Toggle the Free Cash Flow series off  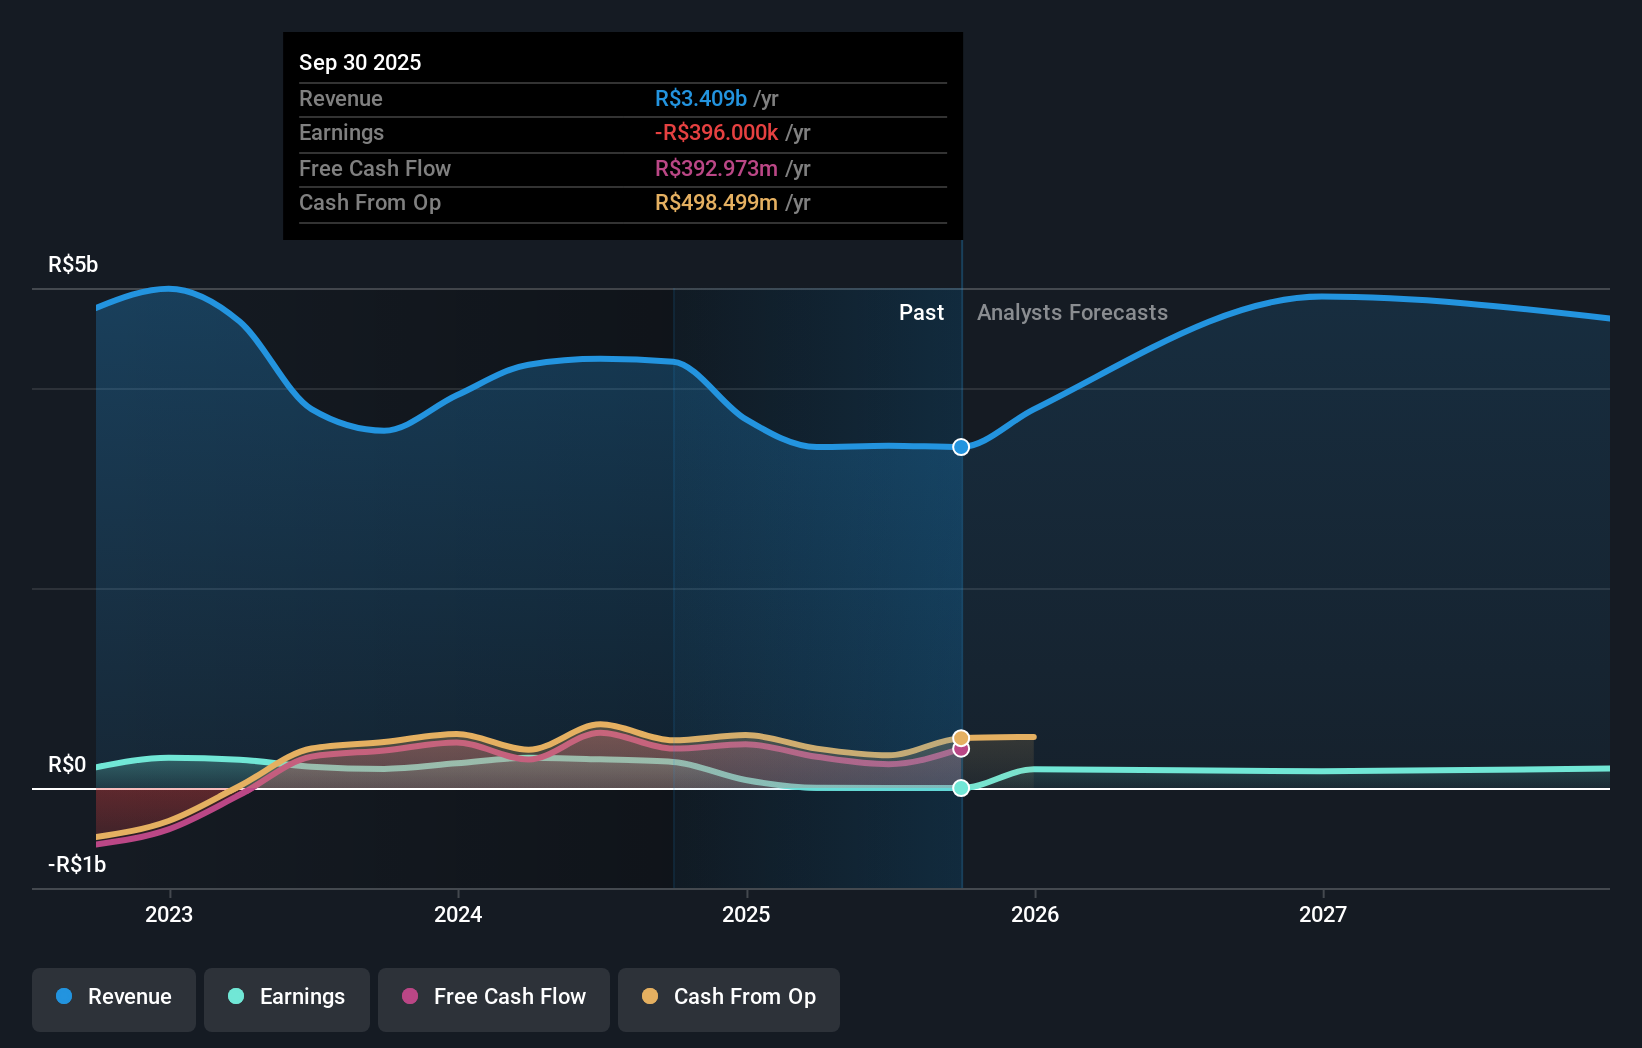pos(493,997)
